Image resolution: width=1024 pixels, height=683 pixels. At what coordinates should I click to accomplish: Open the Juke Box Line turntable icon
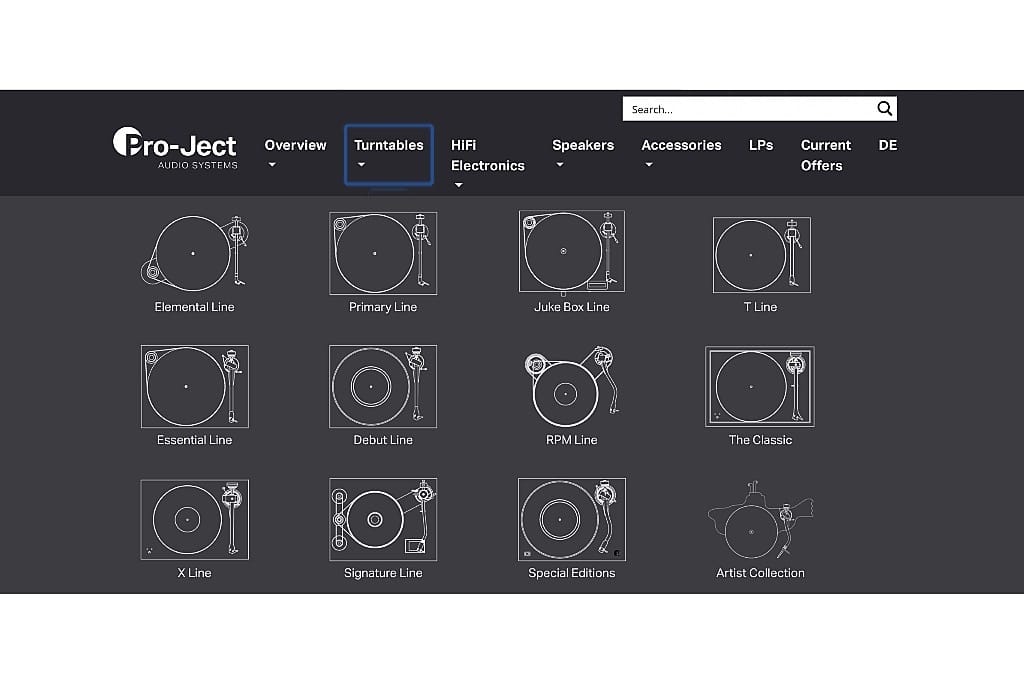571,251
